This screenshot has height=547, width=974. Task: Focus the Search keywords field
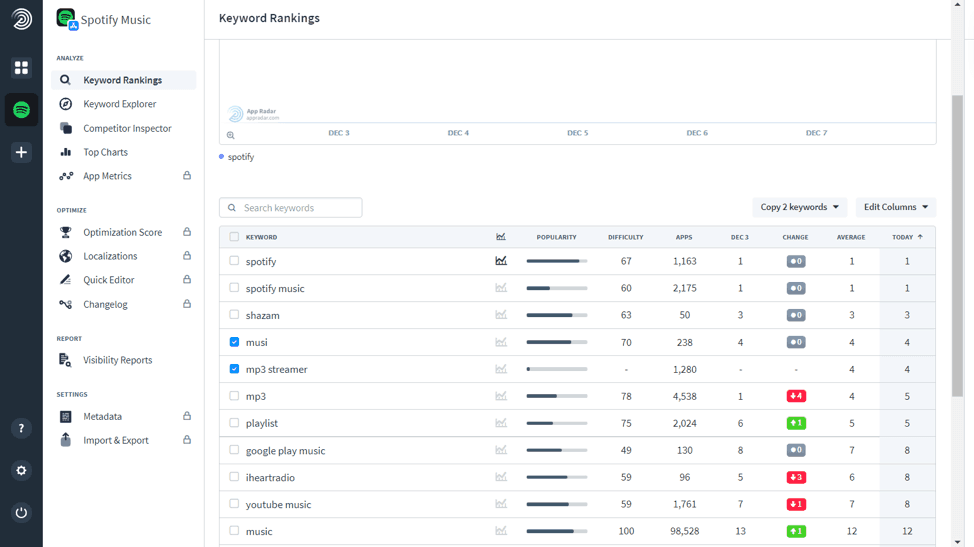291,207
